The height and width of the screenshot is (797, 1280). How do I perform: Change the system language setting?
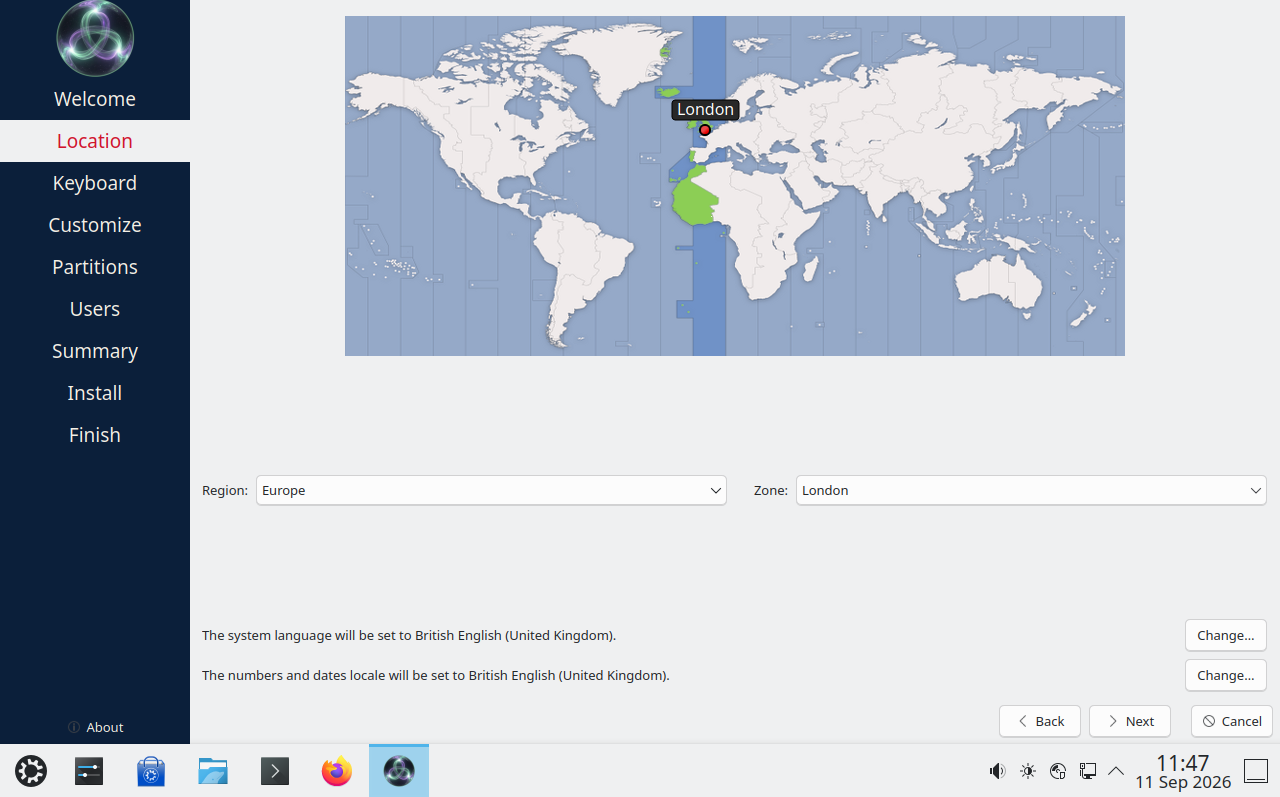coord(1226,635)
